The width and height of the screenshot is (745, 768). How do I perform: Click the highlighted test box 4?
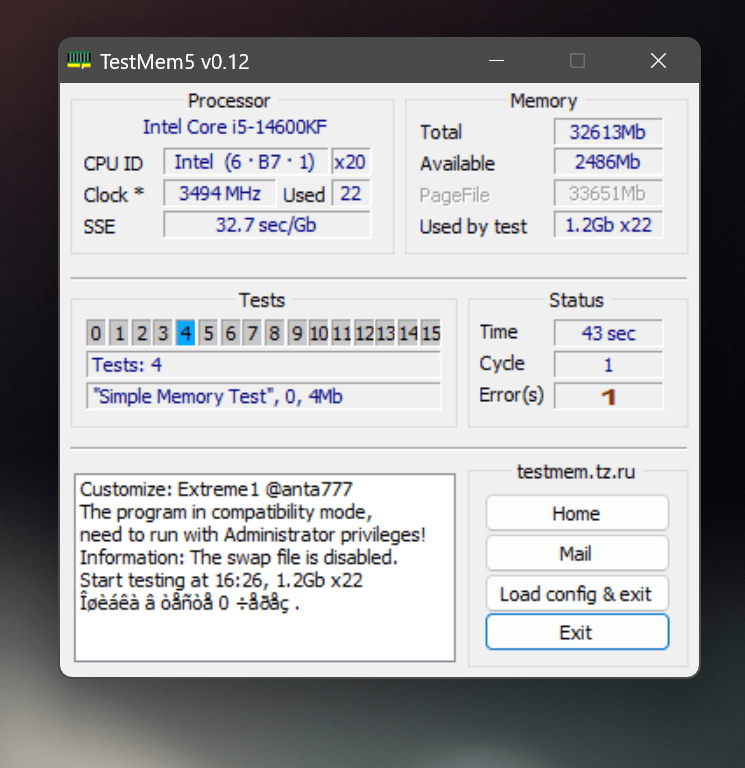click(186, 333)
